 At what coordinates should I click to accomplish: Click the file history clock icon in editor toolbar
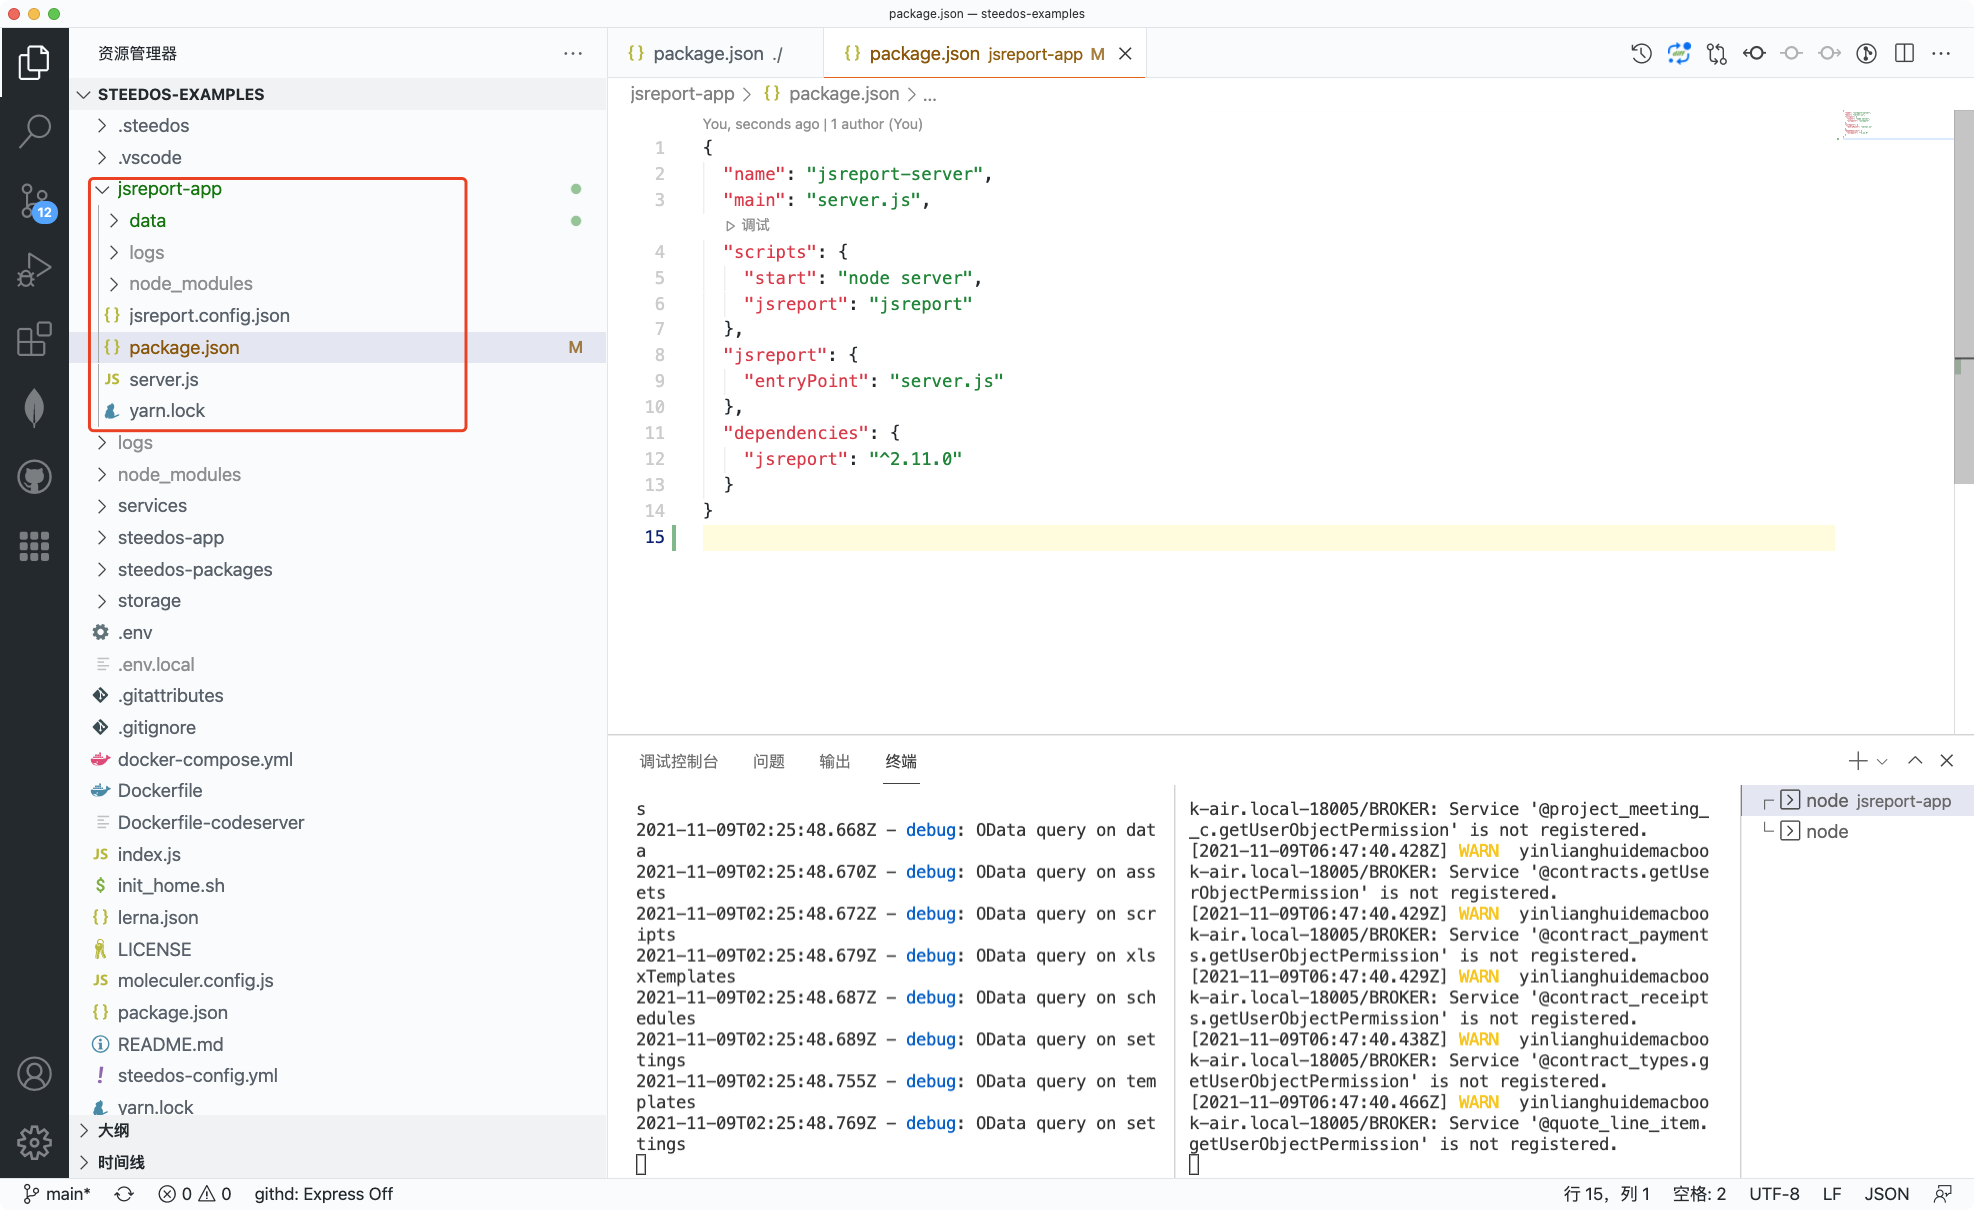[1641, 54]
